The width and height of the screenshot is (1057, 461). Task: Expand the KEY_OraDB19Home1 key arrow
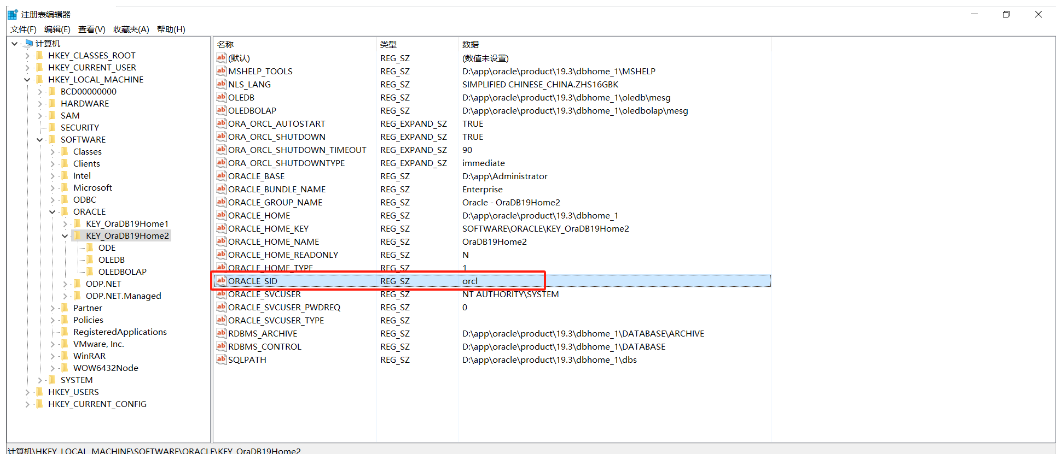pyautogui.click(x=65, y=224)
